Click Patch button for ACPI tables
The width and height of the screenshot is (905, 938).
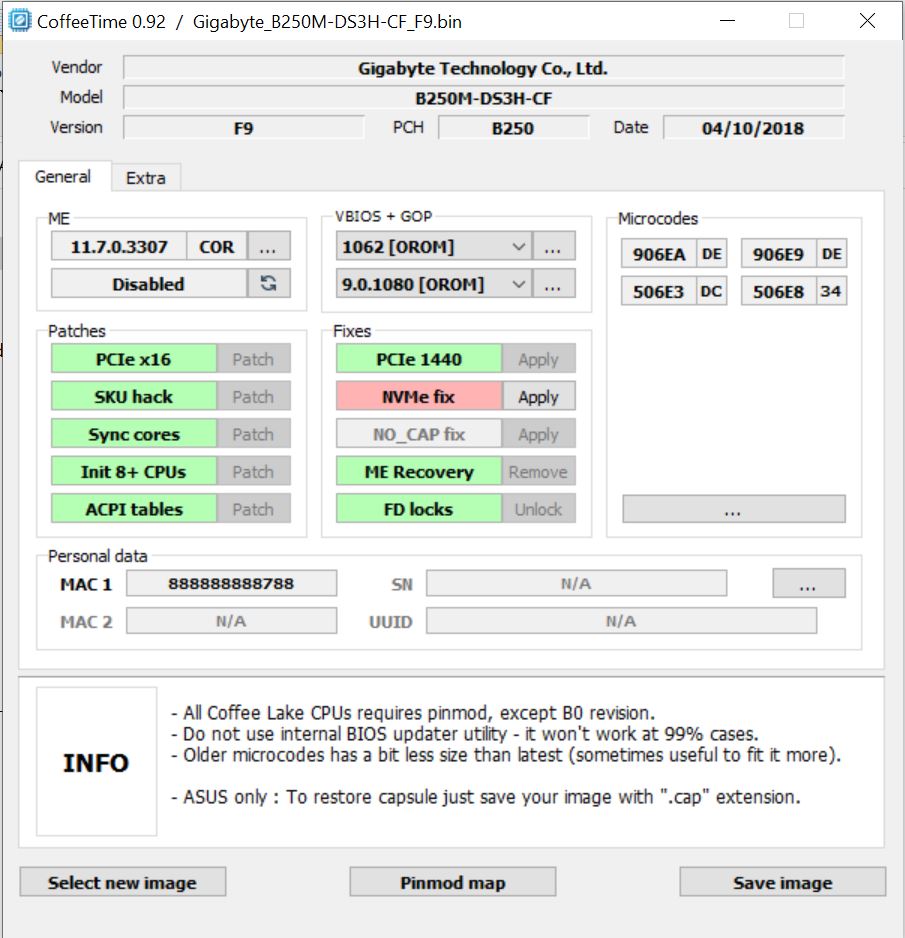[x=254, y=508]
